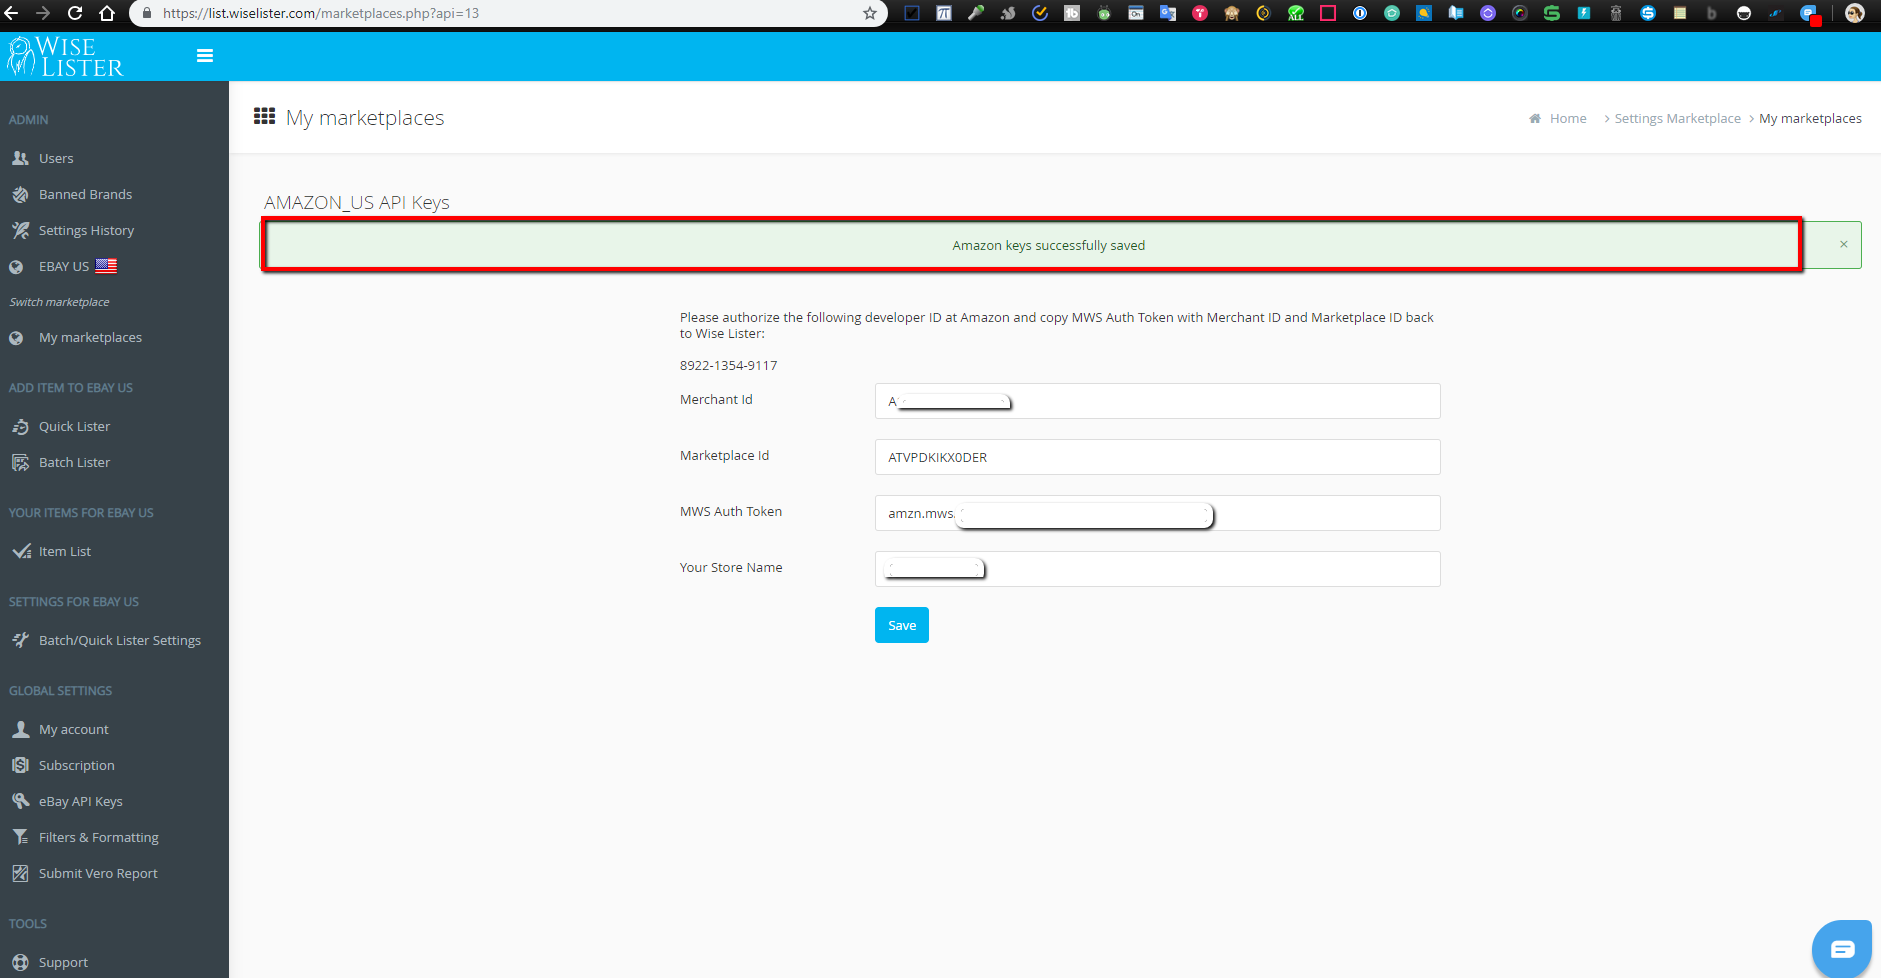The image size is (1881, 978).
Task: Click the Support lifebuoy icon
Action: point(20,962)
